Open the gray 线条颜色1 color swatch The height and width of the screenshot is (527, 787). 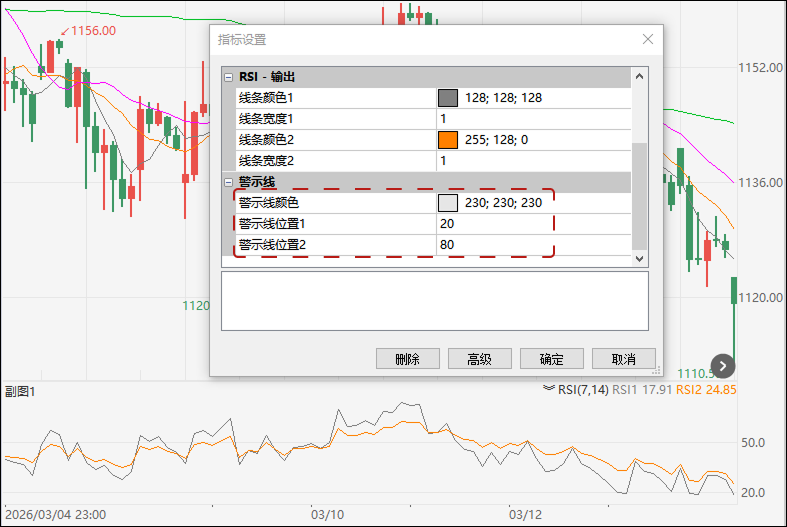448,98
